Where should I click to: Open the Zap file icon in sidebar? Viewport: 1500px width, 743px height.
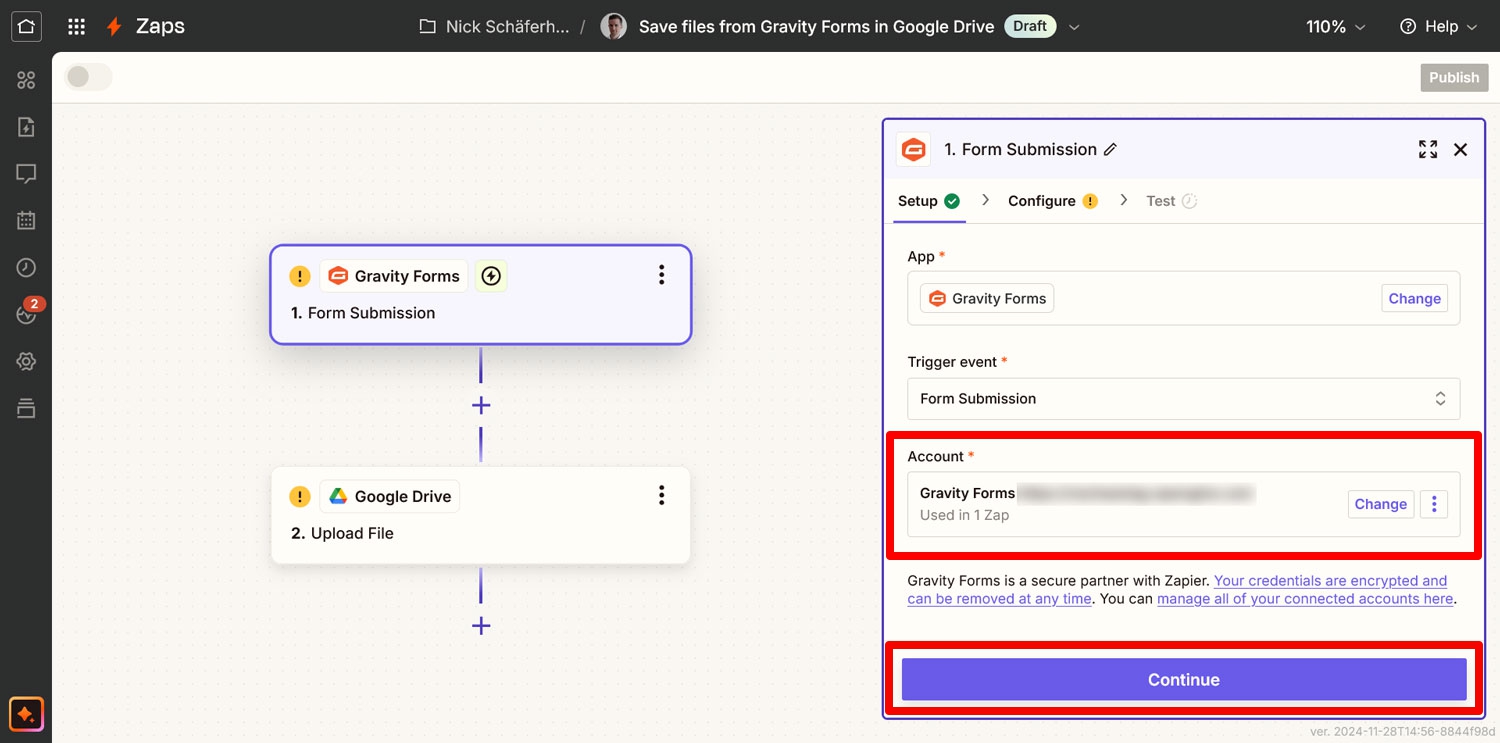(x=26, y=127)
